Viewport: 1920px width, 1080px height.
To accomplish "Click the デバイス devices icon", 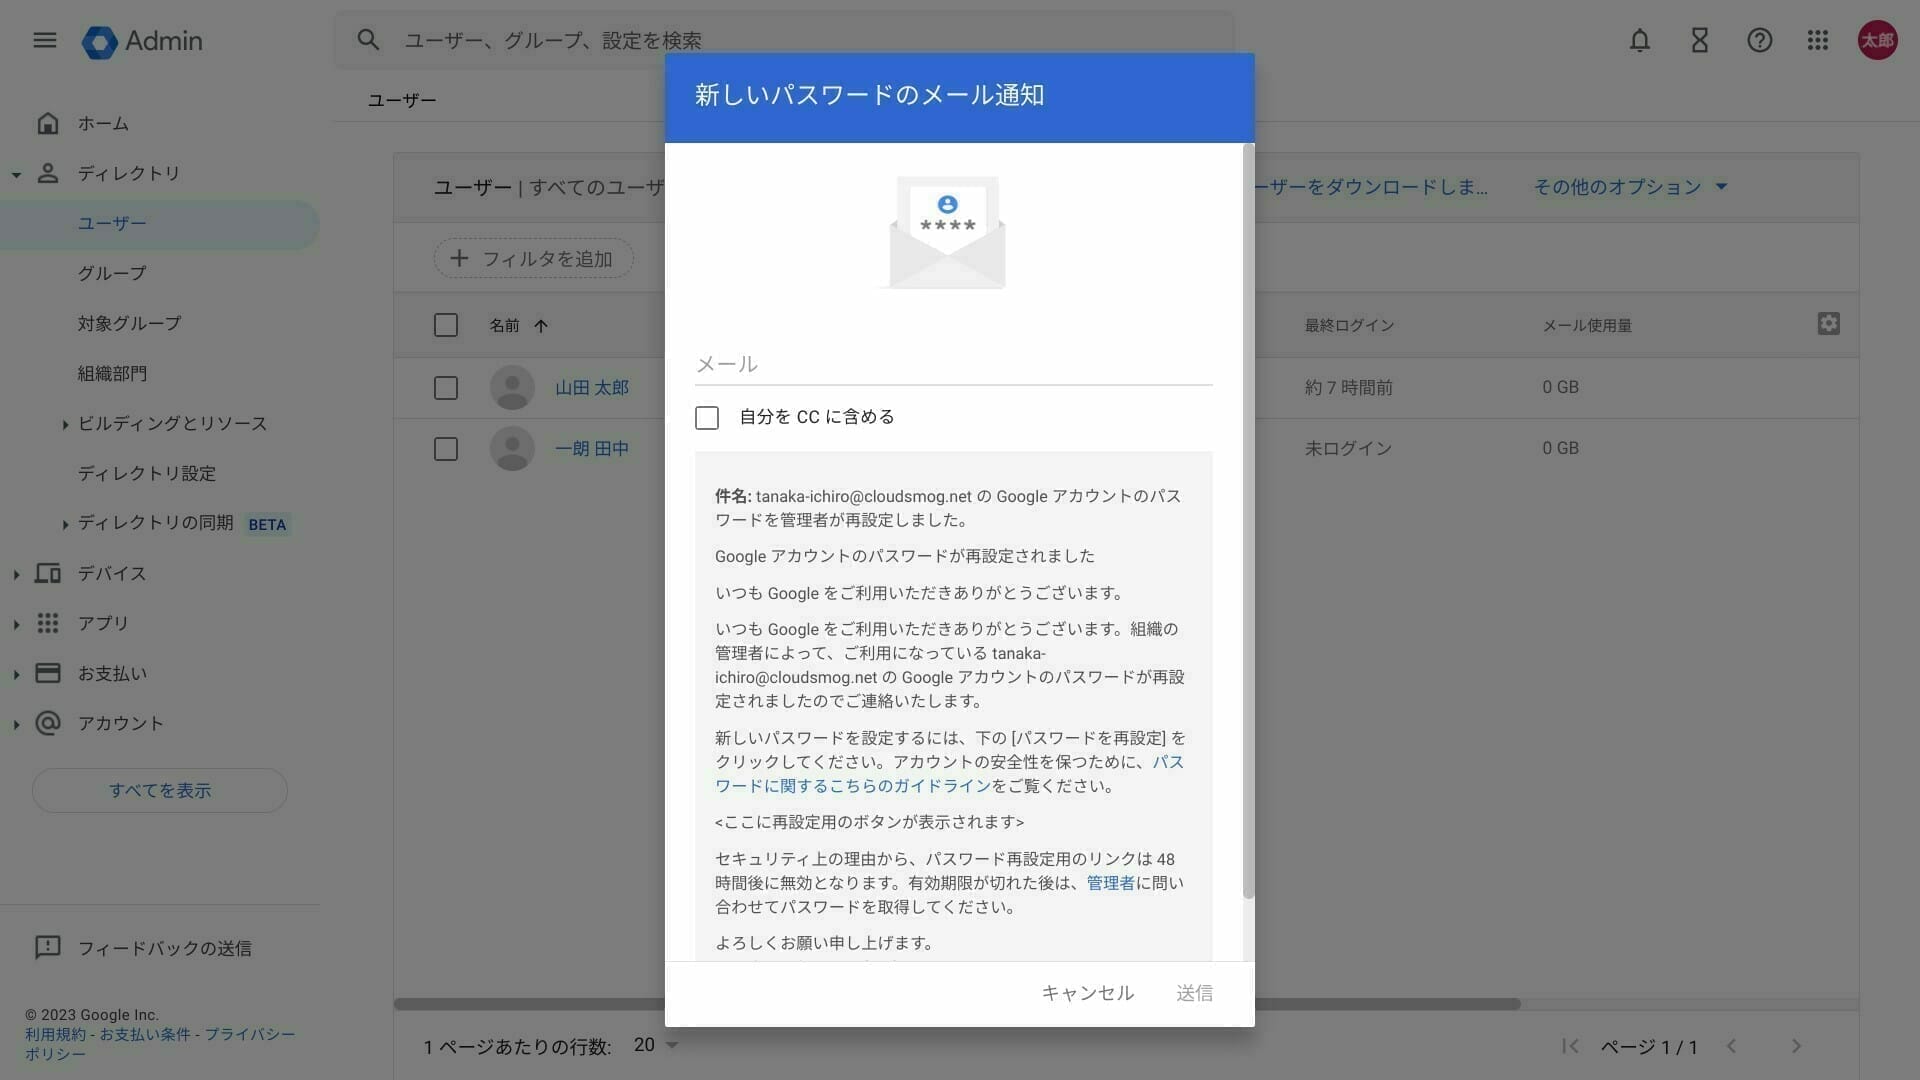I will point(47,573).
